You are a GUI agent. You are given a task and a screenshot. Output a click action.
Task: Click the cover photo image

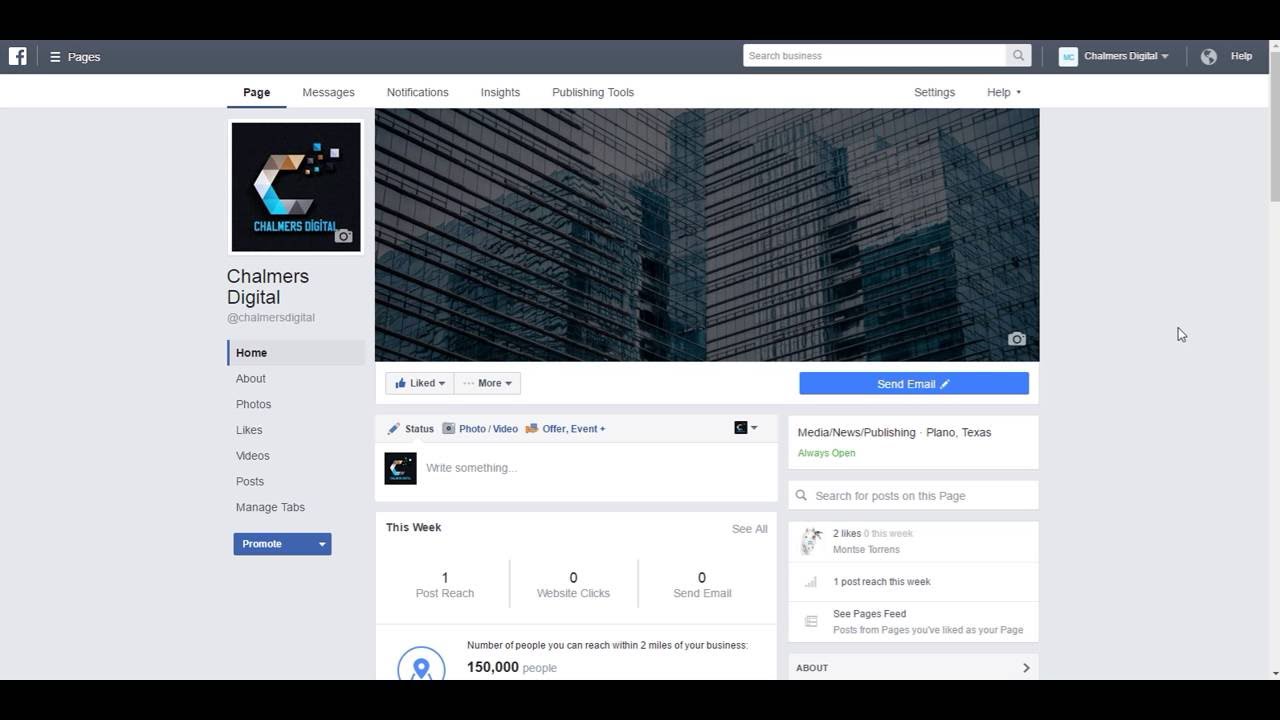pos(707,235)
